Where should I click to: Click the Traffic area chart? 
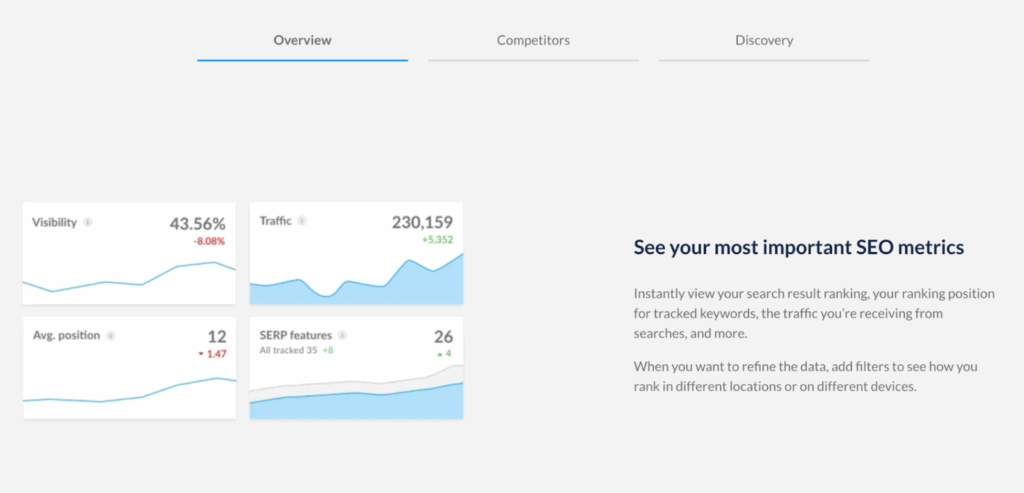coord(356,282)
